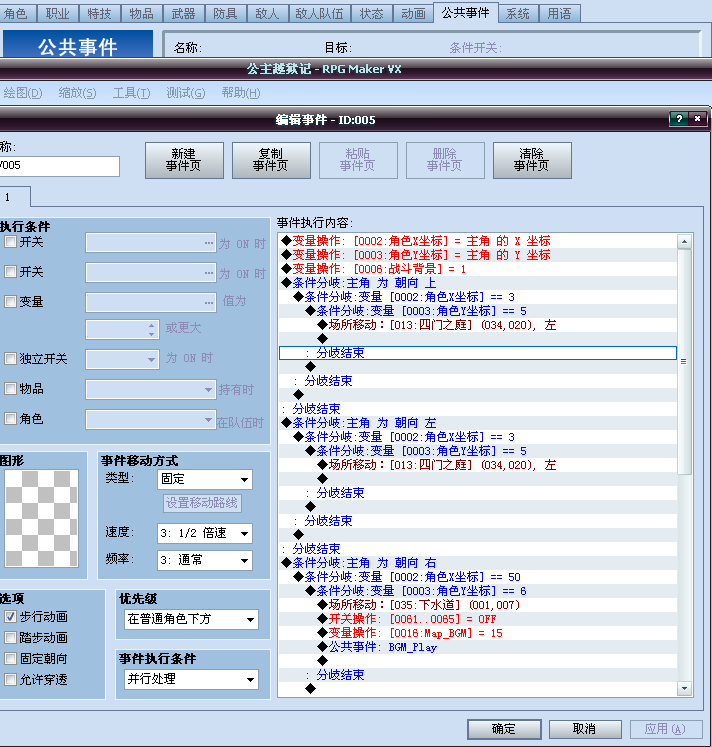
Task: Close the 编辑事件 dialog with X icon
Action: tap(697, 119)
